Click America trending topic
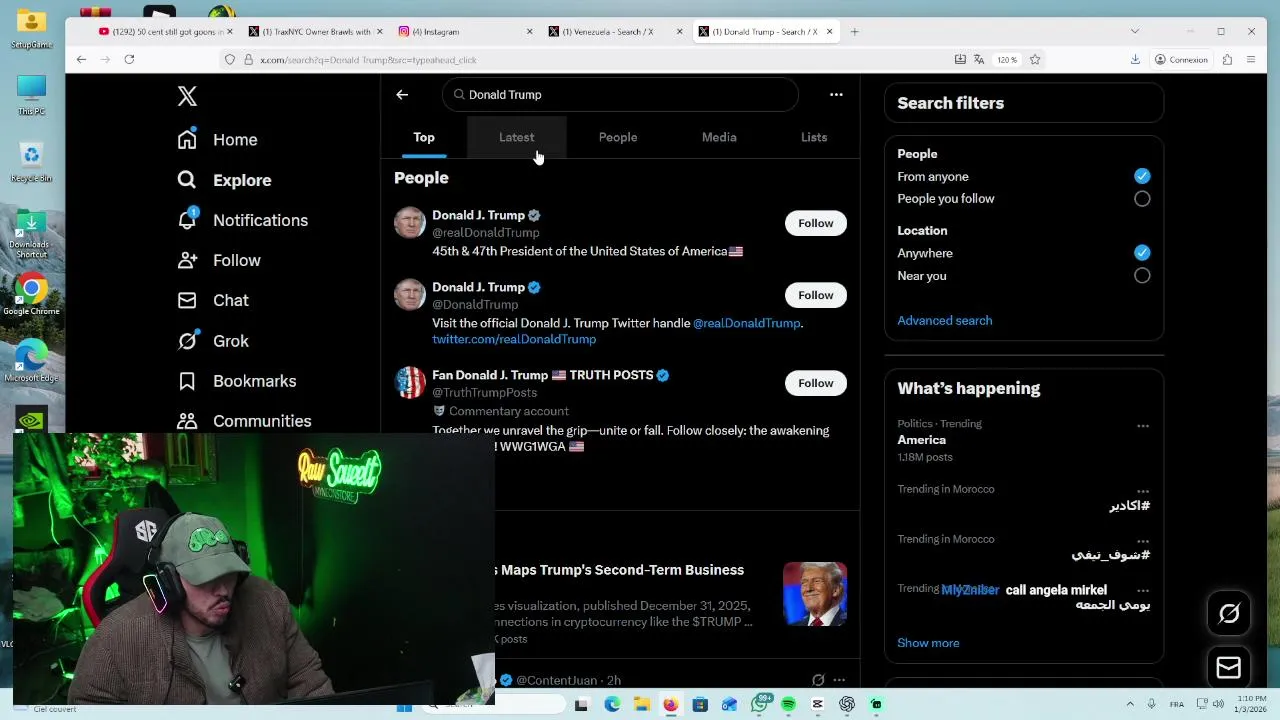This screenshot has width=1280, height=720. pos(921,440)
